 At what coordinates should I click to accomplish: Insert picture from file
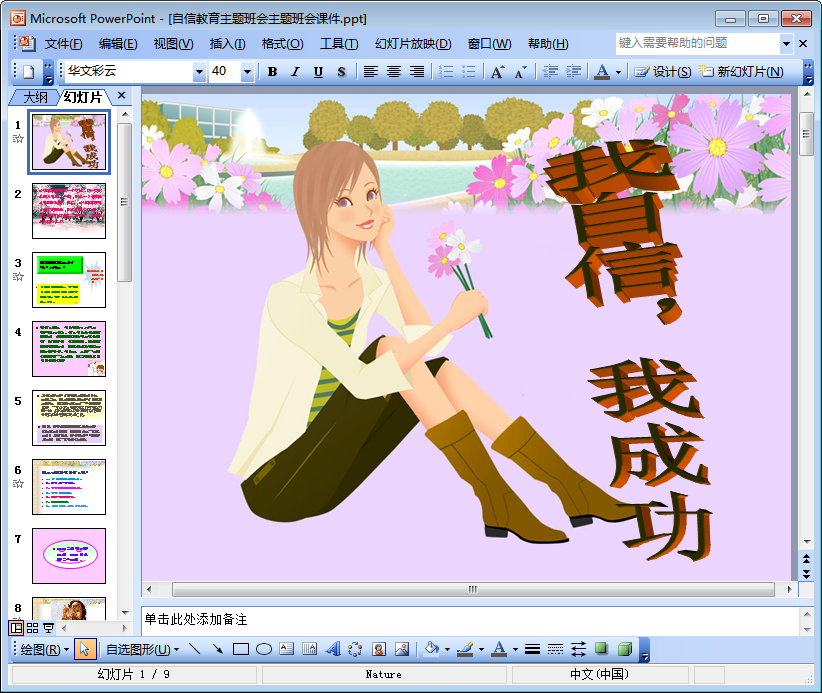402,649
